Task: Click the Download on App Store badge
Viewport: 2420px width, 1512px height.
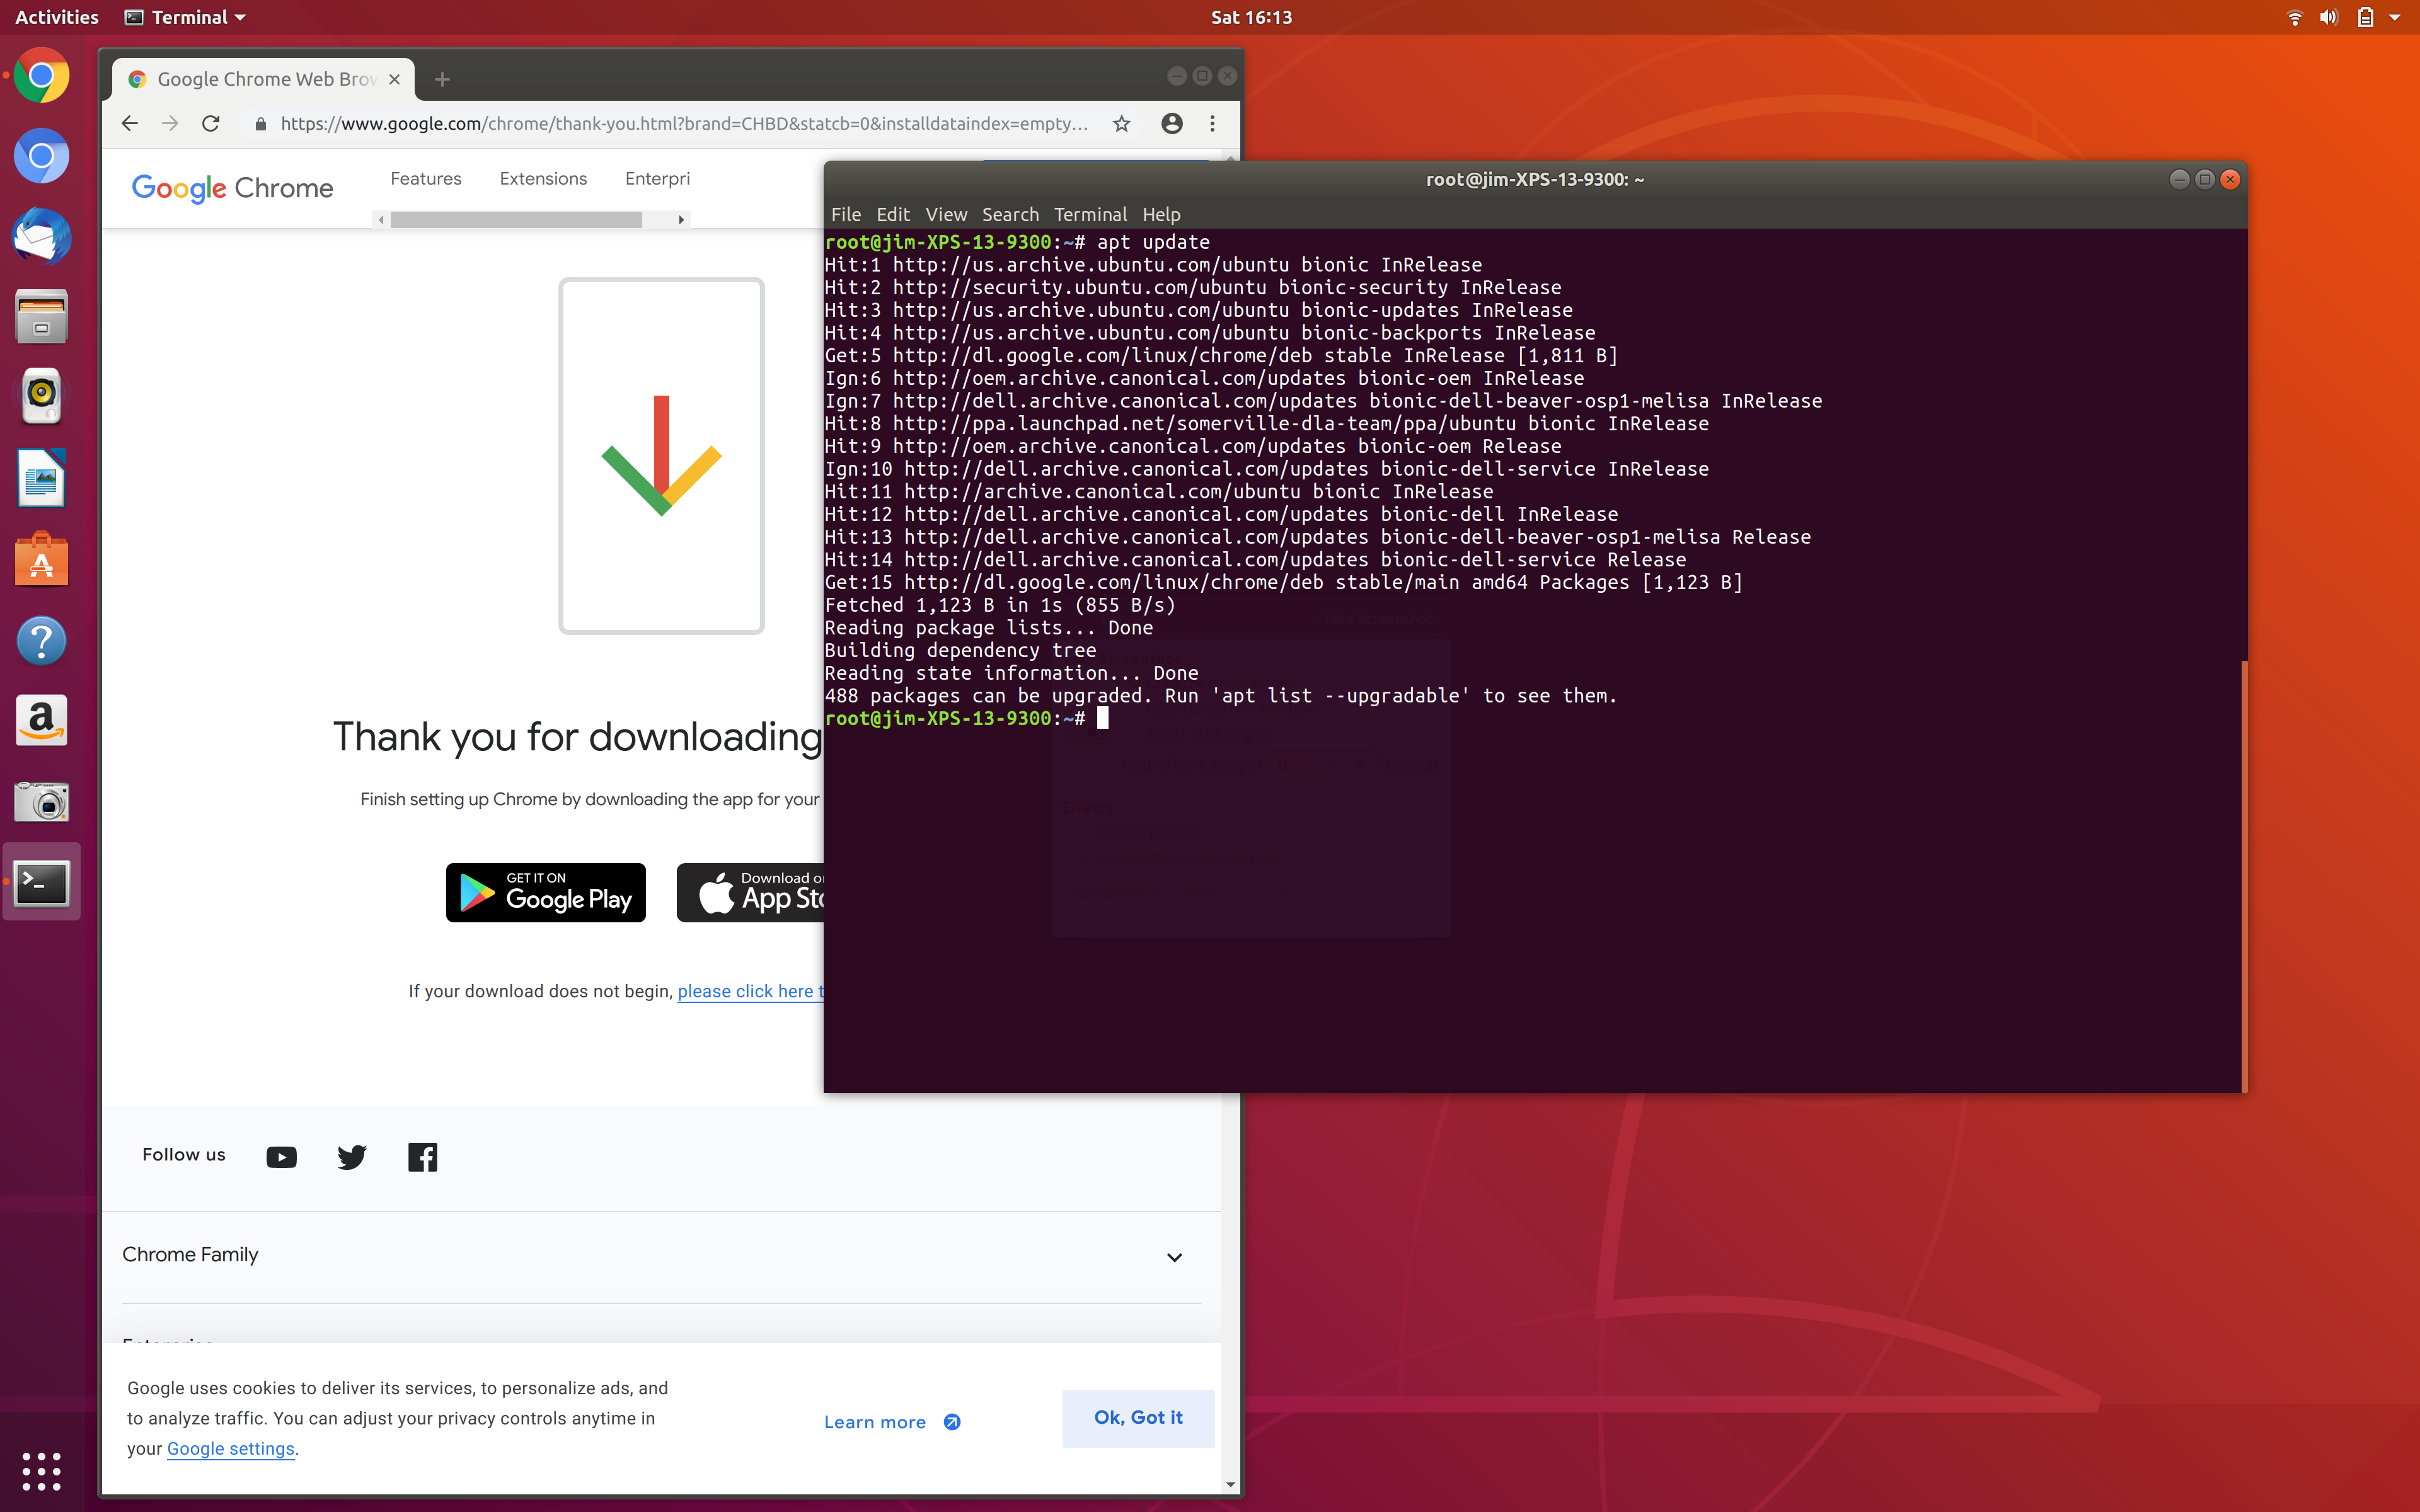Action: 751,892
